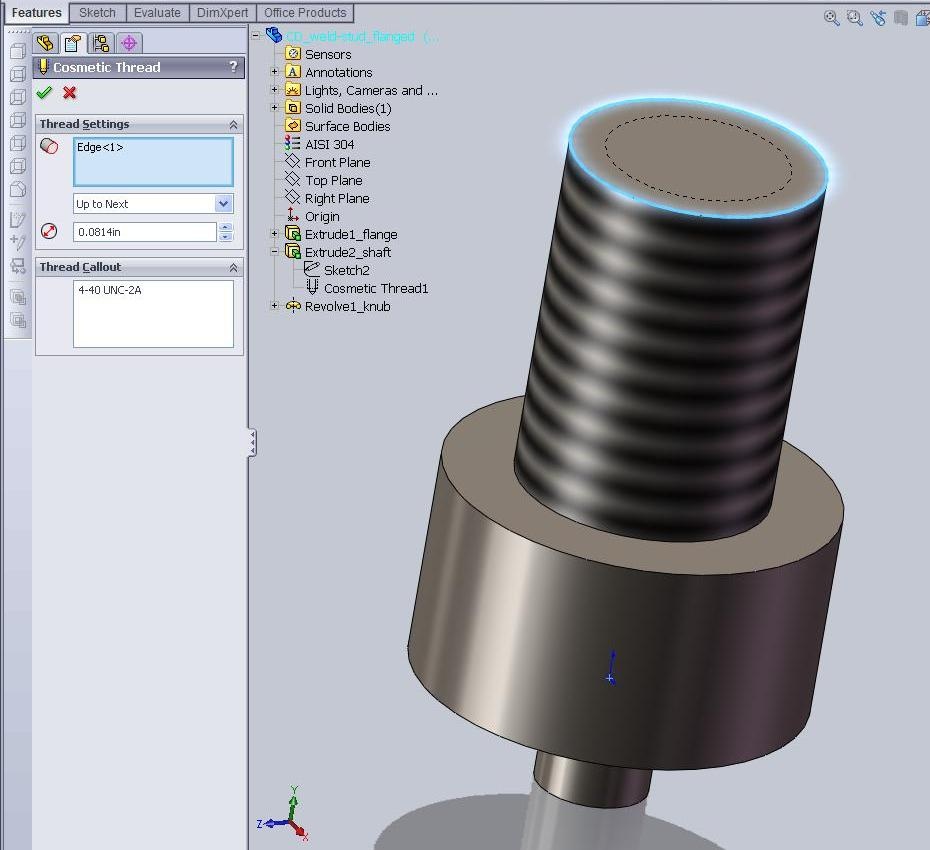Select Front Plane in the tree
The height and width of the screenshot is (850, 930).
click(337, 163)
